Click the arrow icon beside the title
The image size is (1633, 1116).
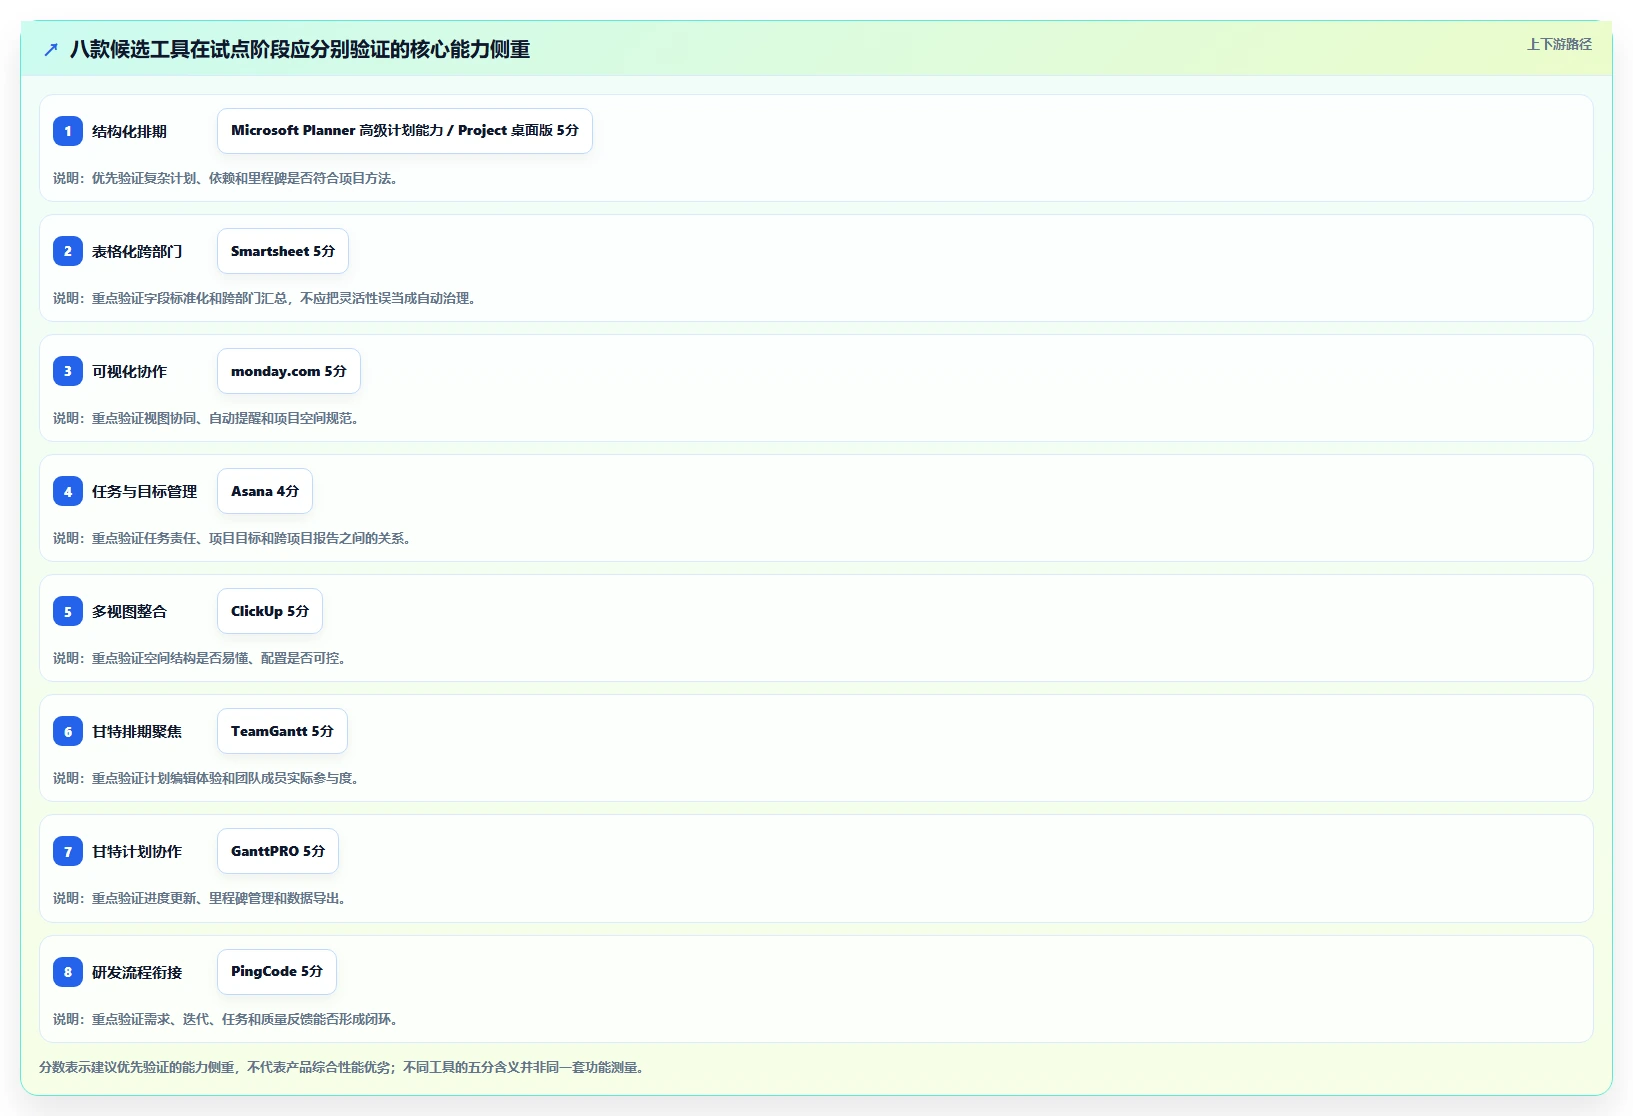click(x=51, y=49)
